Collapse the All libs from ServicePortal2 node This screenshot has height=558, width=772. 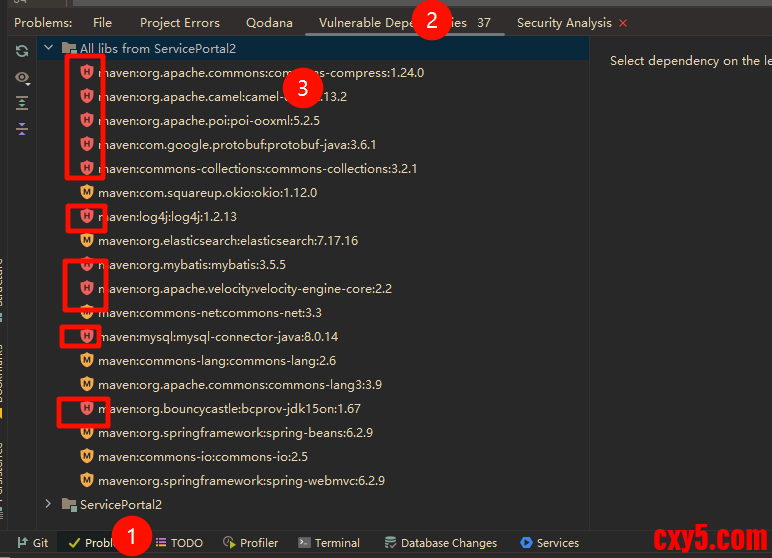coord(48,48)
